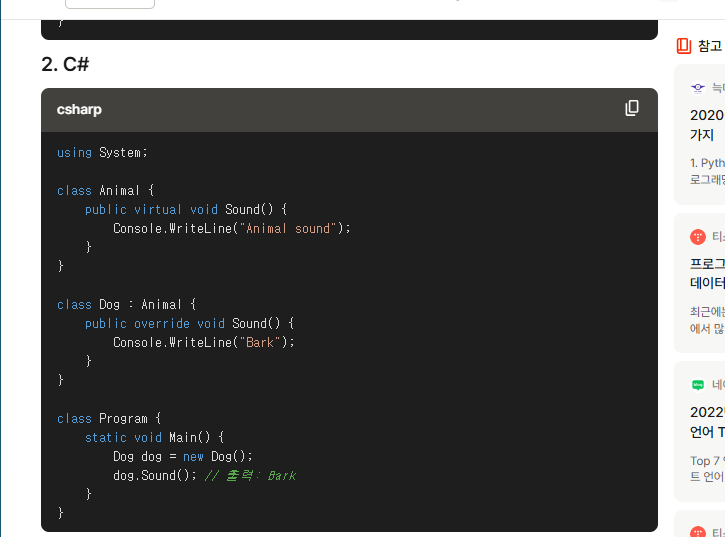The height and width of the screenshot is (537, 725).
Task: Click the 'static void Main()' line
Action: point(154,438)
